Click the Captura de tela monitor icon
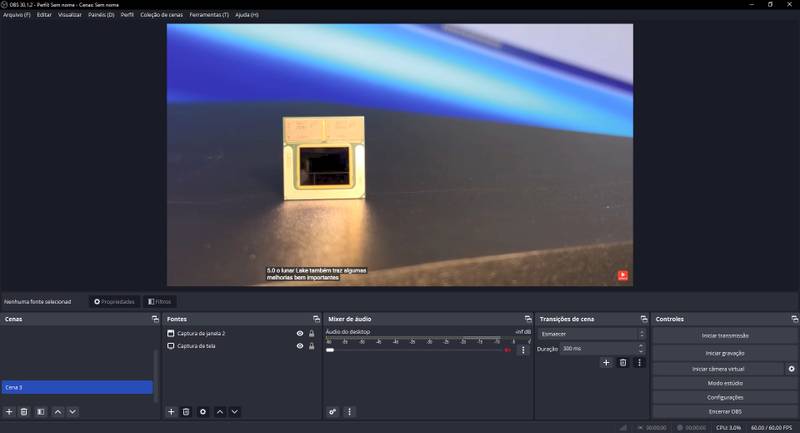The width and height of the screenshot is (800, 433). click(x=171, y=346)
